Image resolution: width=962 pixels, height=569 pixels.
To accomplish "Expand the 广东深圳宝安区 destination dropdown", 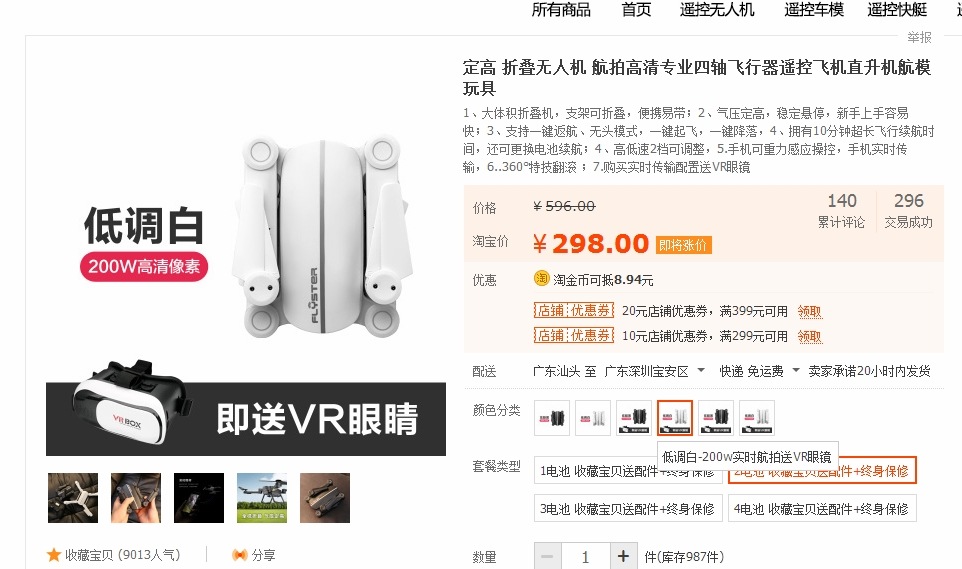I will click(701, 370).
